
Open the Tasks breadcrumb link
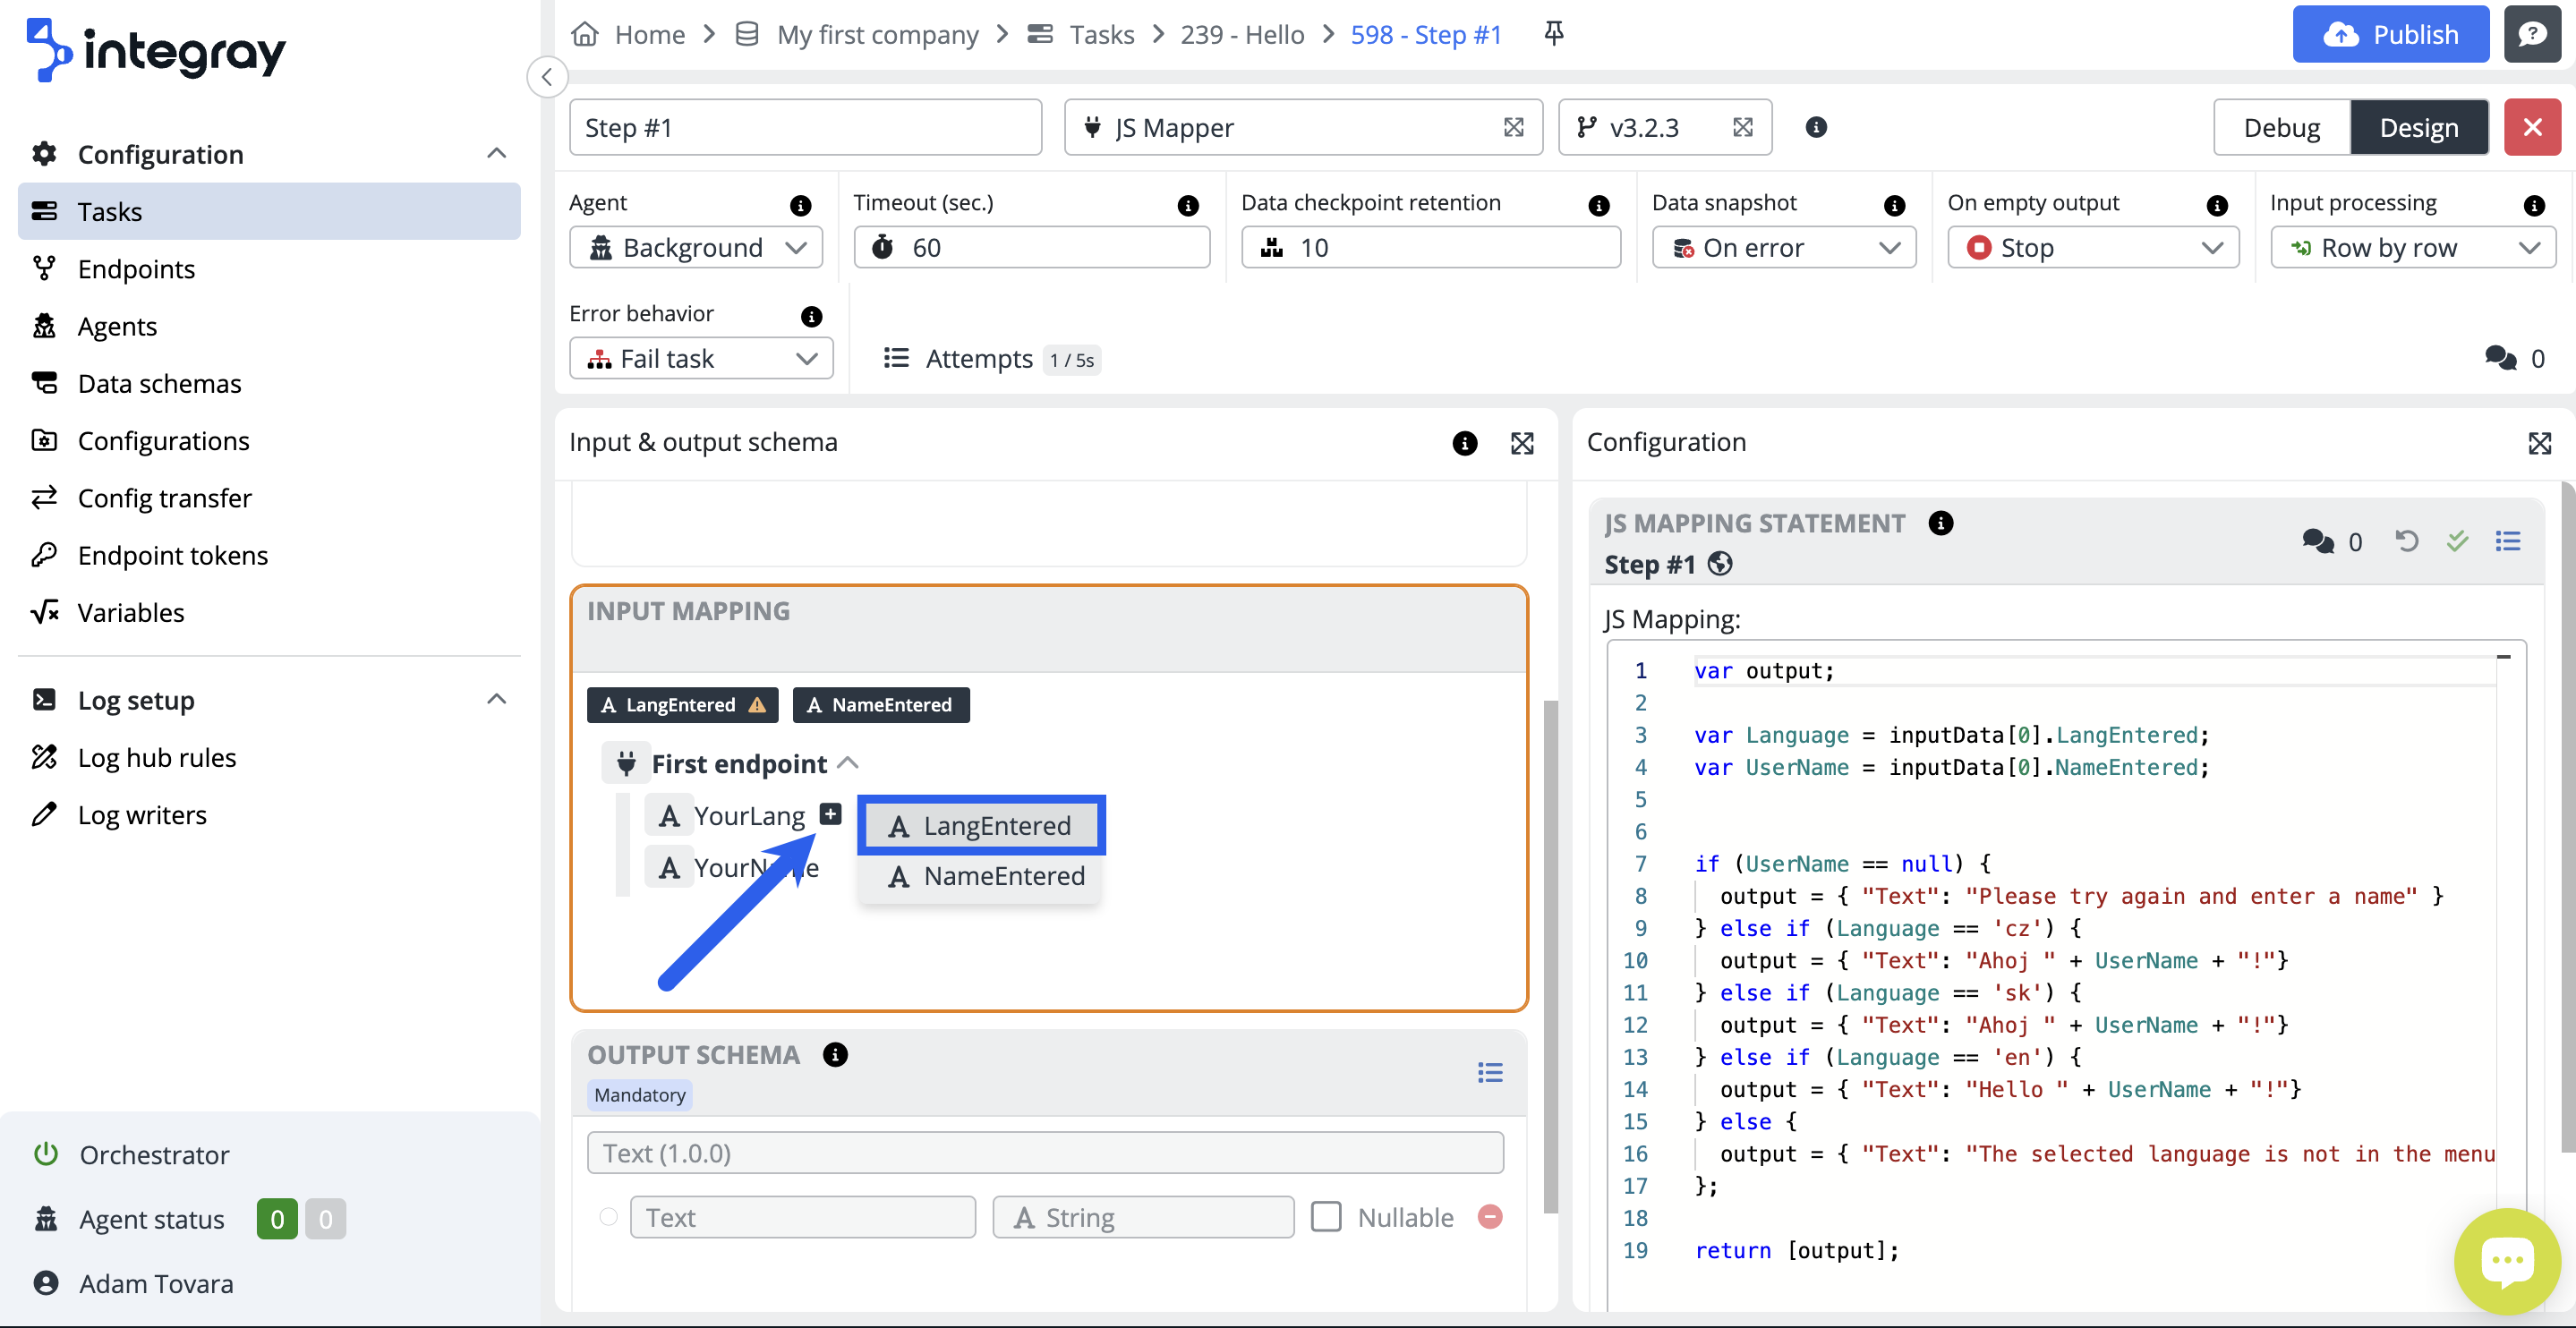(1101, 35)
